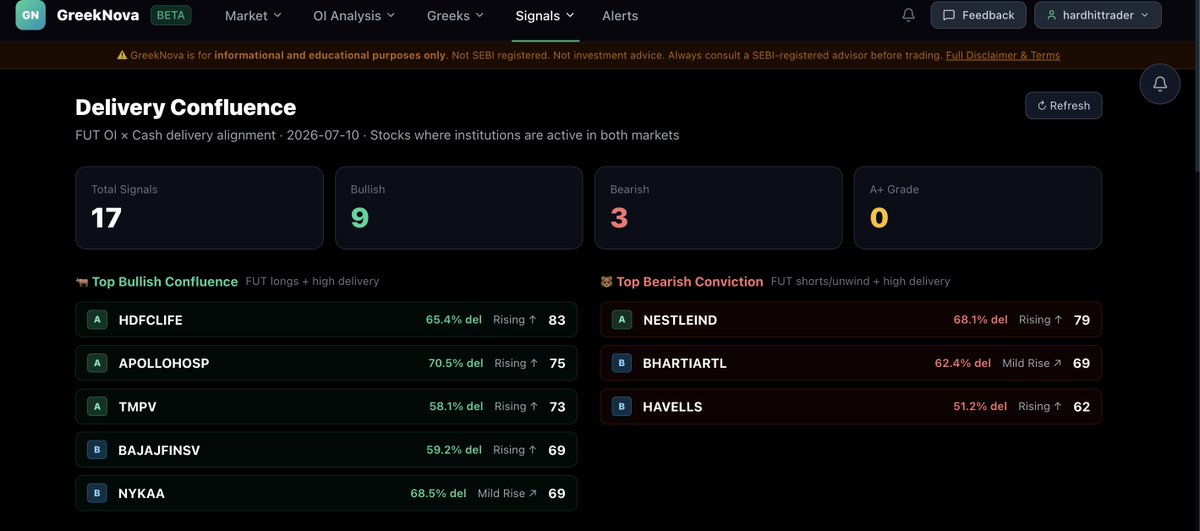Image resolution: width=1200 pixels, height=531 pixels.
Task: Click the 68.1% del value for NESTLEIND
Action: [981, 320]
